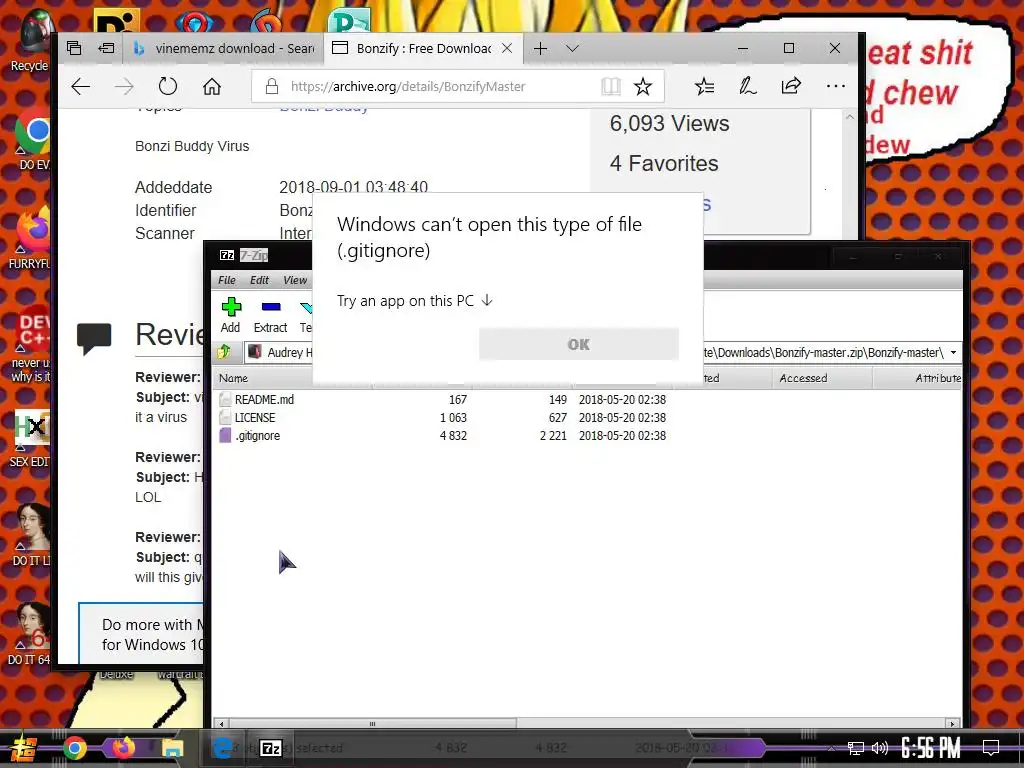1024x768 pixels.
Task: Click the 6:56 PM taskbar clock
Action: pyautogui.click(x=931, y=748)
